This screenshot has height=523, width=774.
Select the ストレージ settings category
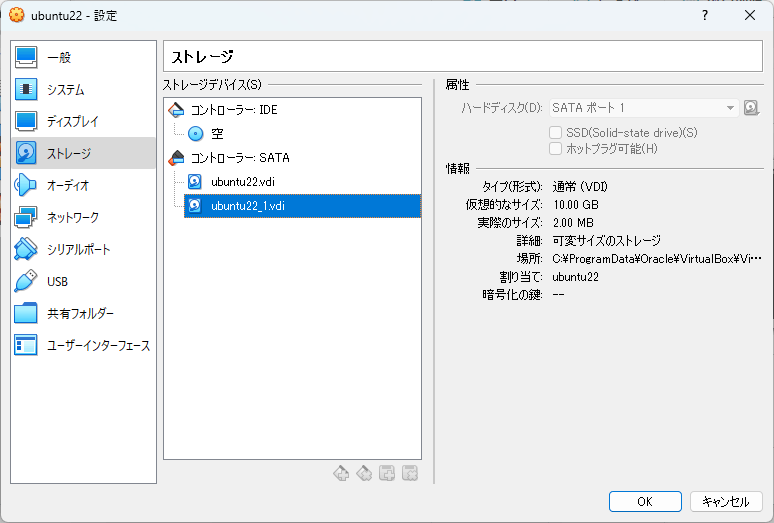83,153
